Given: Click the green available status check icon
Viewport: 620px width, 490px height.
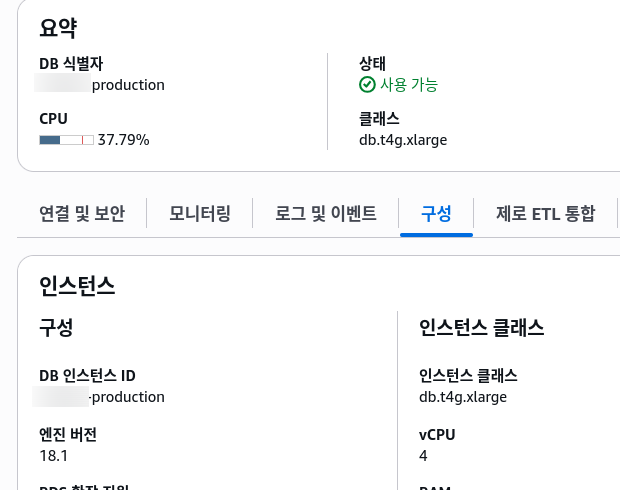Looking at the screenshot, I should pos(367,85).
